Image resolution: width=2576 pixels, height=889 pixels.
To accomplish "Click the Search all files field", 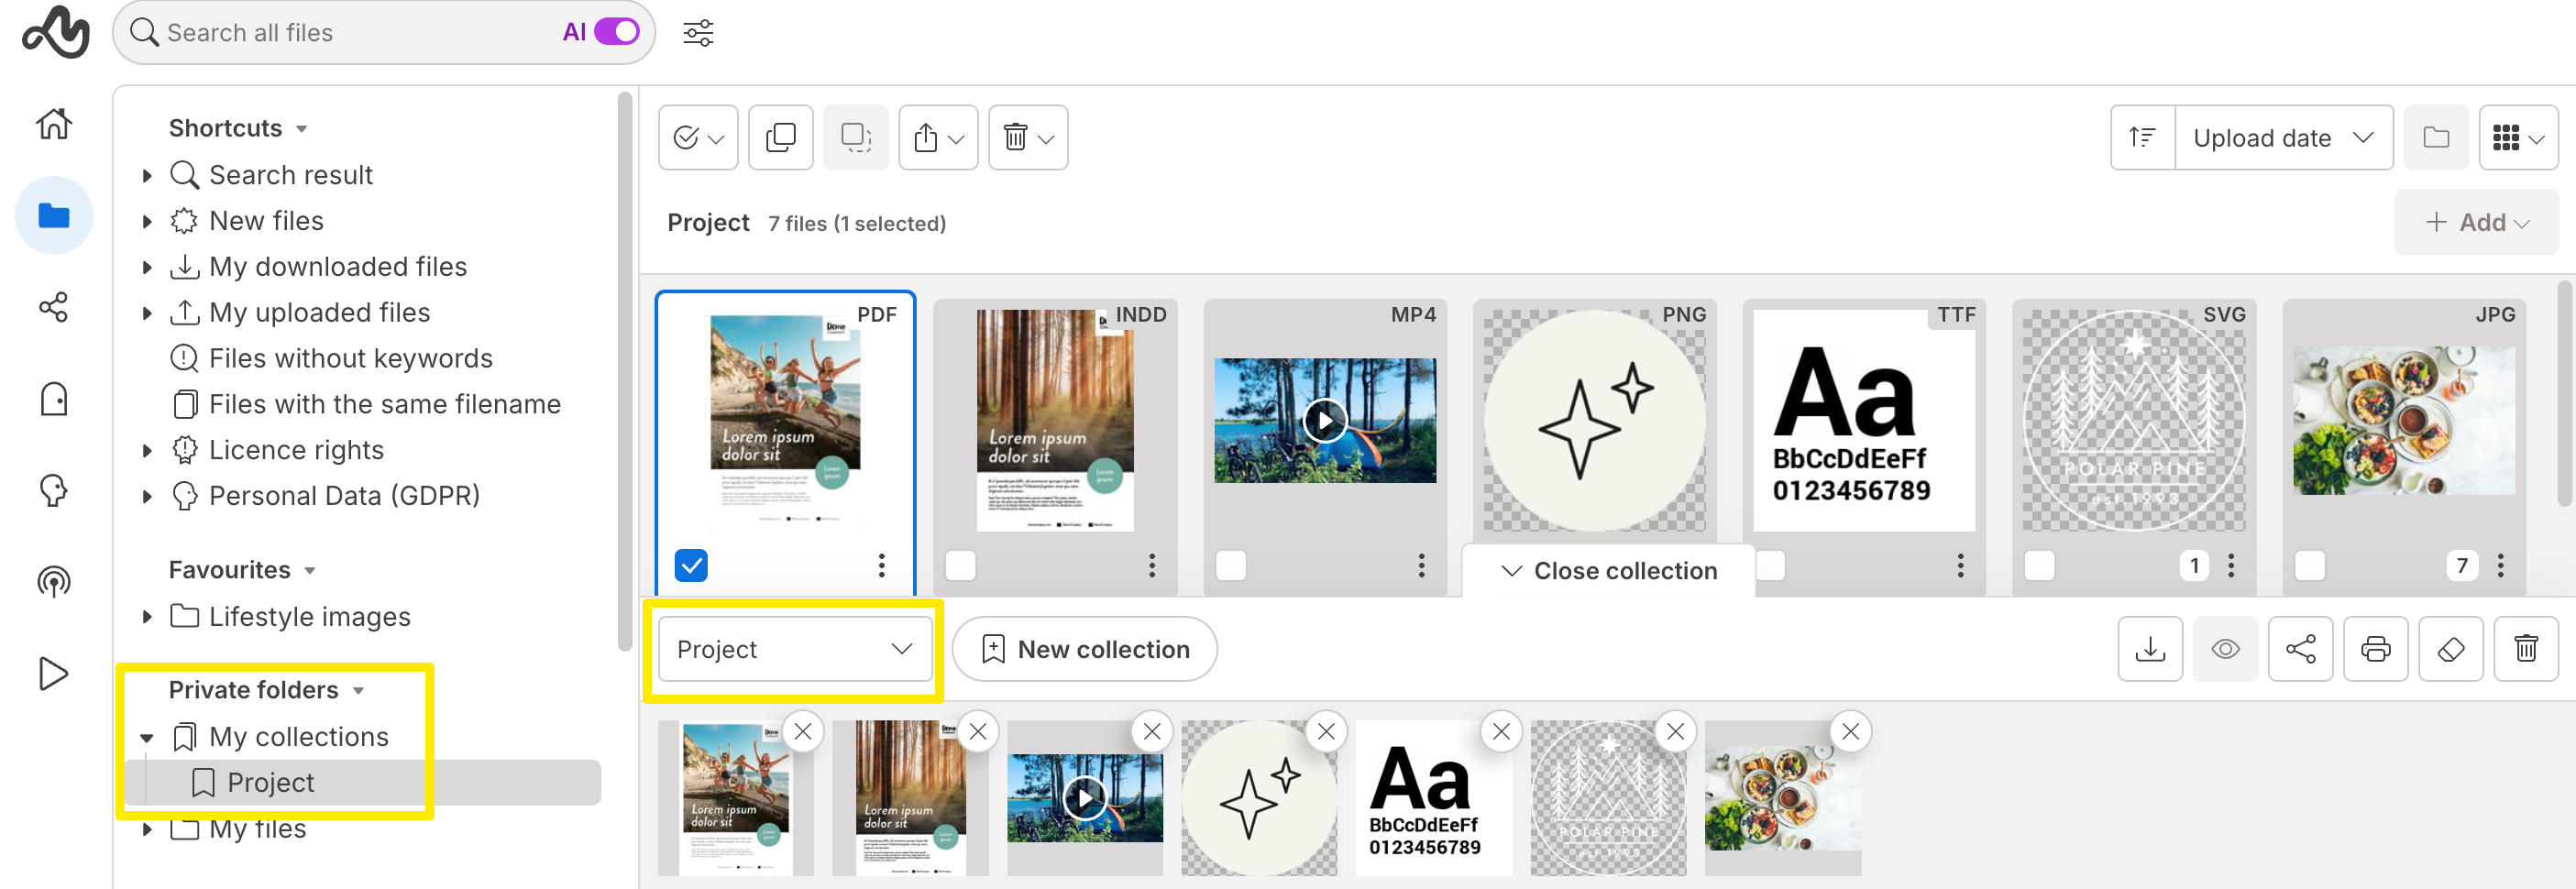I will click(350, 33).
